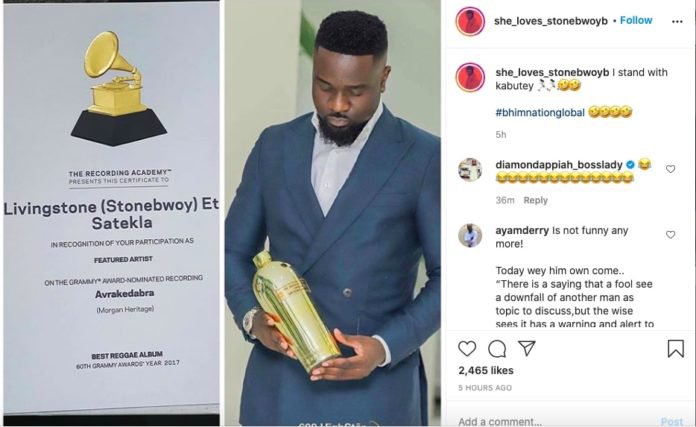Like the post with the heart icon
The height and width of the screenshot is (427, 696).
click(x=467, y=348)
